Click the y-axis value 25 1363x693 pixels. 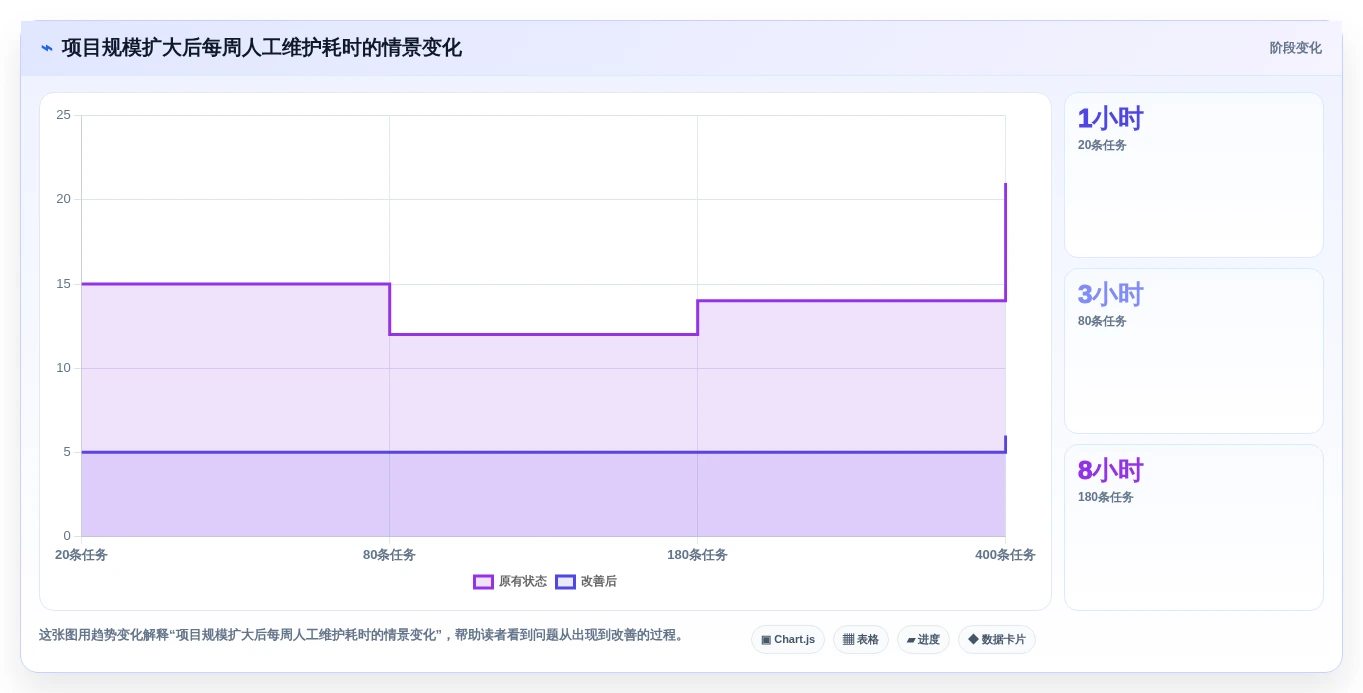tap(63, 115)
